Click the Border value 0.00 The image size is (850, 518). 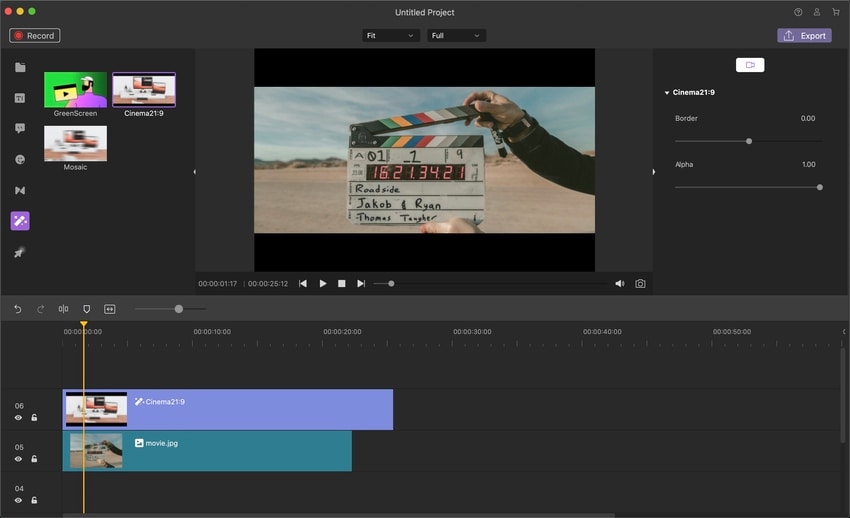point(808,118)
